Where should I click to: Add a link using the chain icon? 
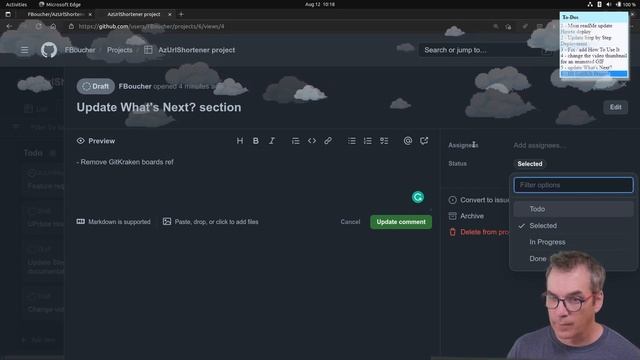pyautogui.click(x=328, y=141)
